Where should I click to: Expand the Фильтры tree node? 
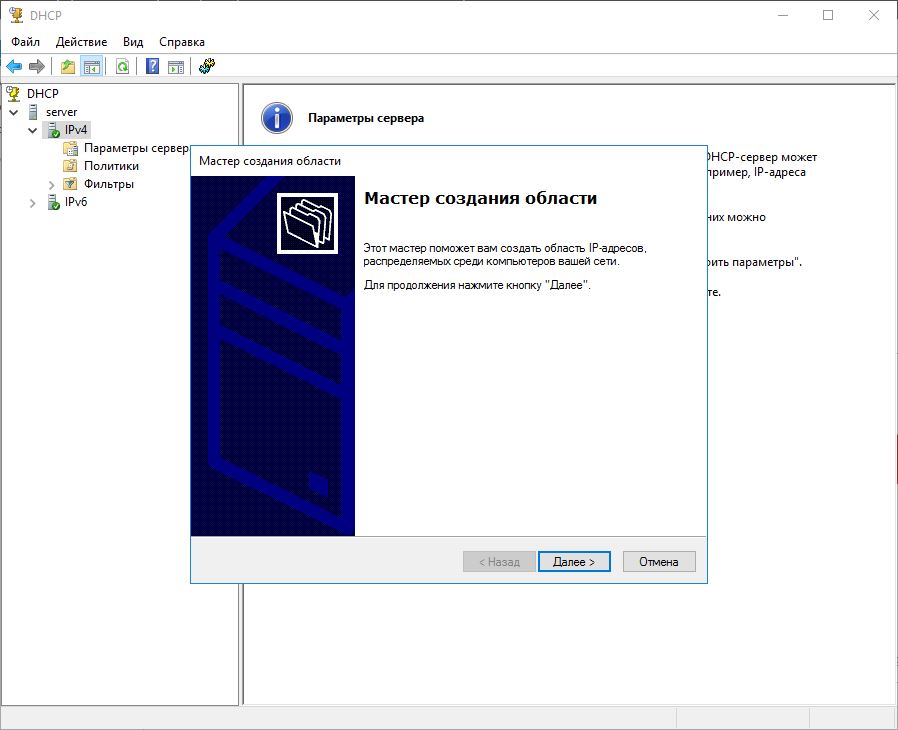click(51, 184)
